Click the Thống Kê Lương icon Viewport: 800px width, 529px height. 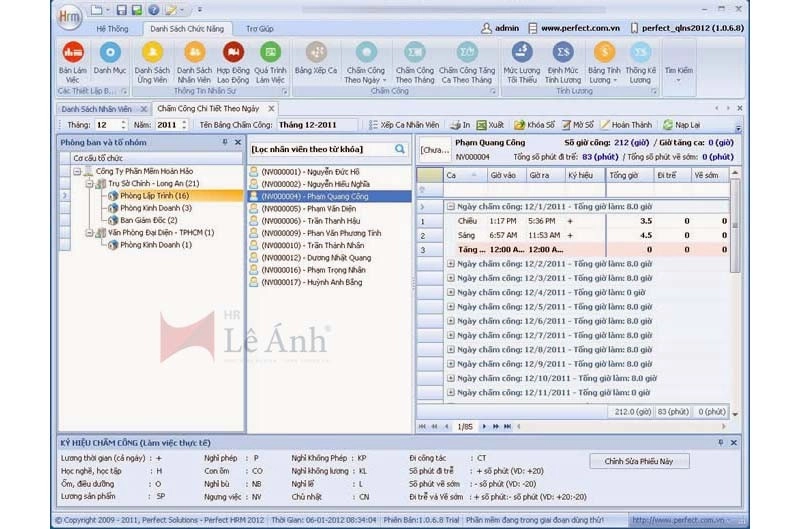(x=640, y=59)
